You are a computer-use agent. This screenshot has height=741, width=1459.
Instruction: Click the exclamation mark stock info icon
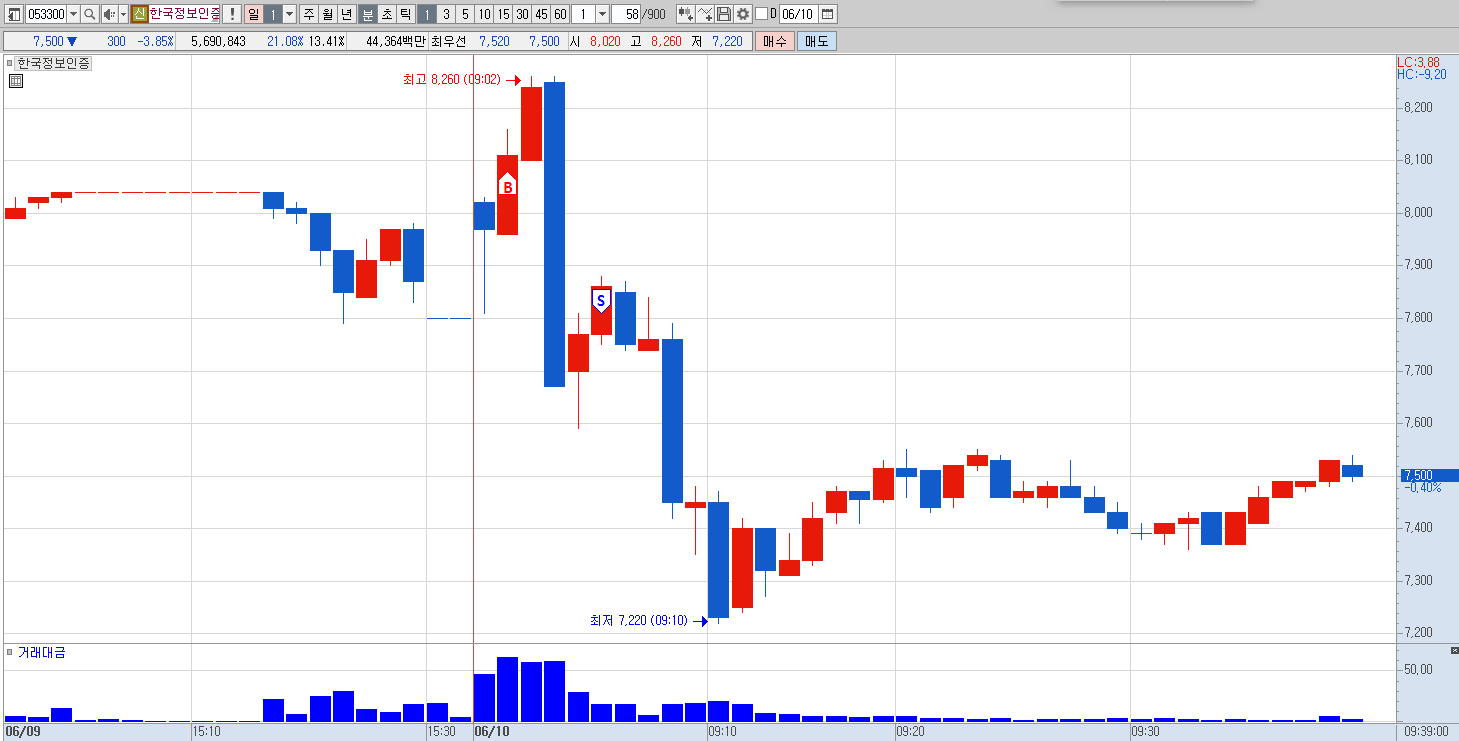coord(231,14)
